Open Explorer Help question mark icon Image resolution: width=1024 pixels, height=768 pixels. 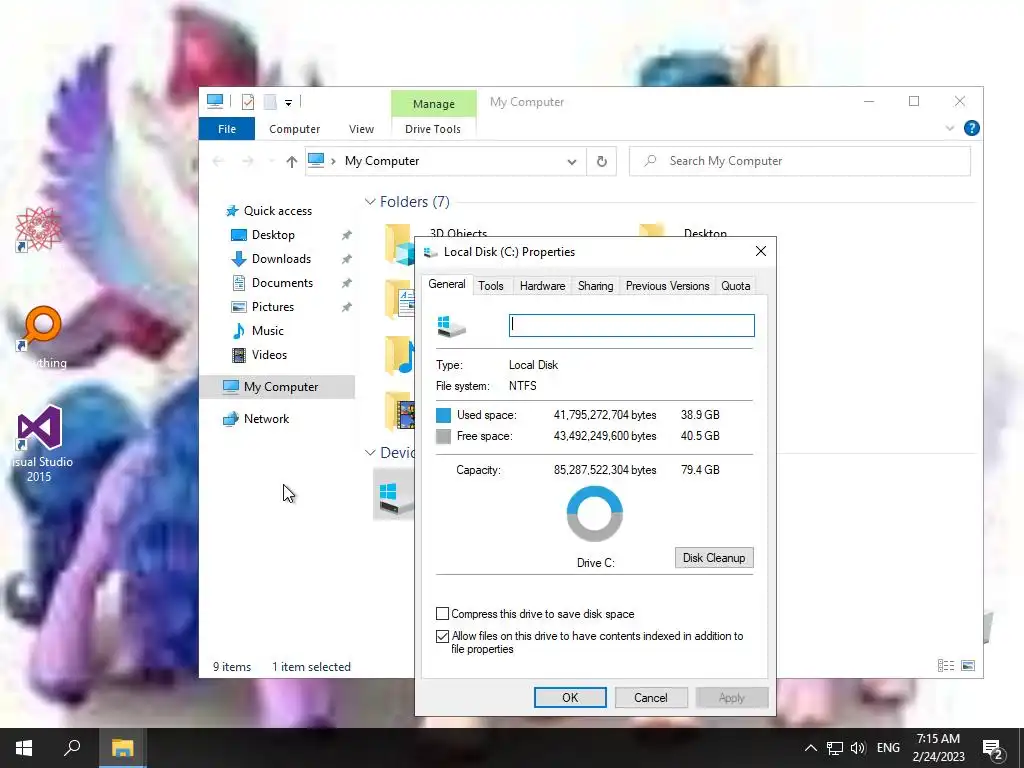[x=972, y=128]
